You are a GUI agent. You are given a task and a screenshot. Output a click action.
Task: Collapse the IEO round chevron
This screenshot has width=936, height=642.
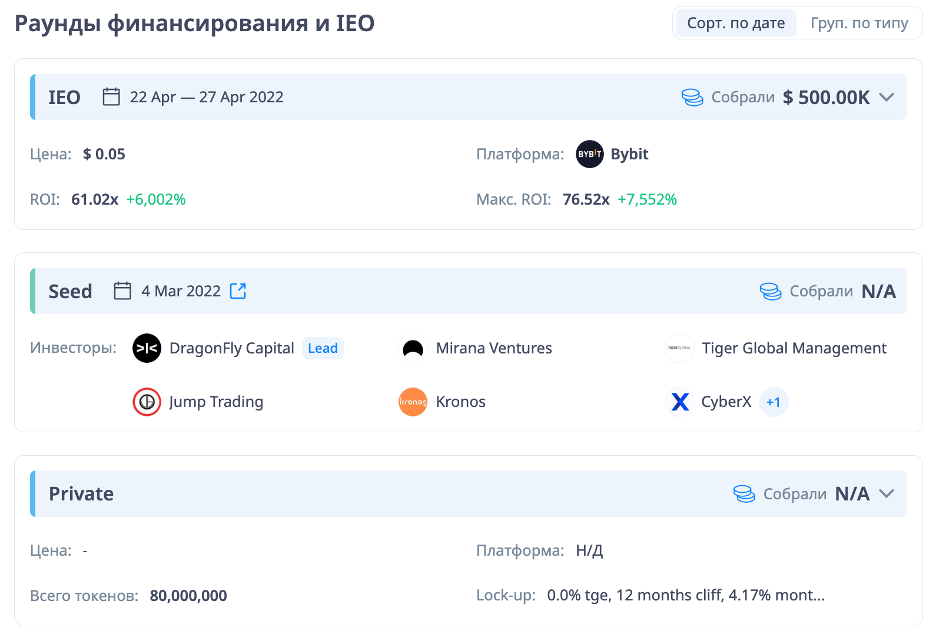885,97
